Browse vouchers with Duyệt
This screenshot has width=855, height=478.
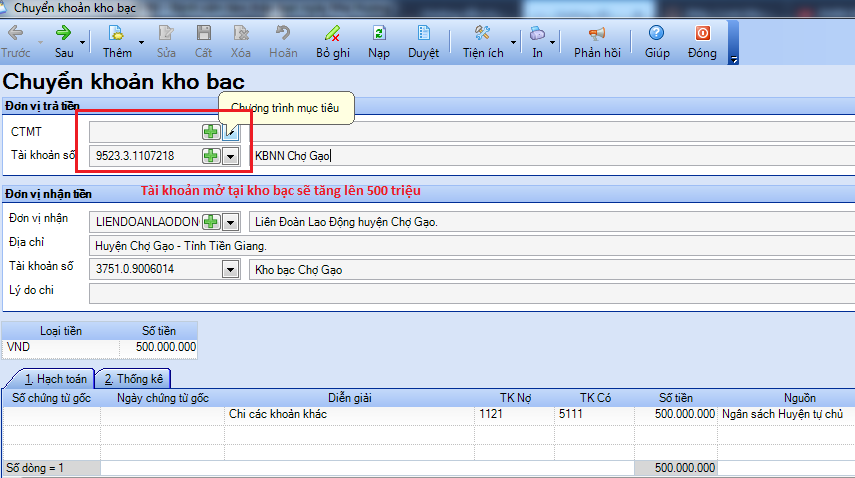(x=423, y=41)
